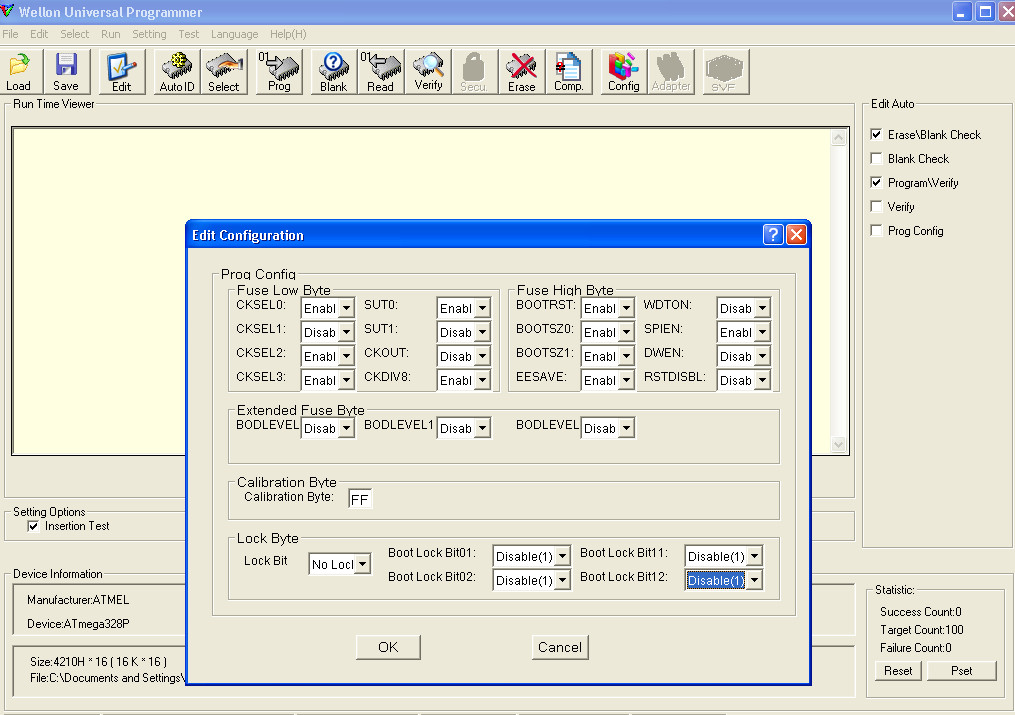Click the Load toolbar icon
Screen dimensions: 1015x715
[19, 72]
